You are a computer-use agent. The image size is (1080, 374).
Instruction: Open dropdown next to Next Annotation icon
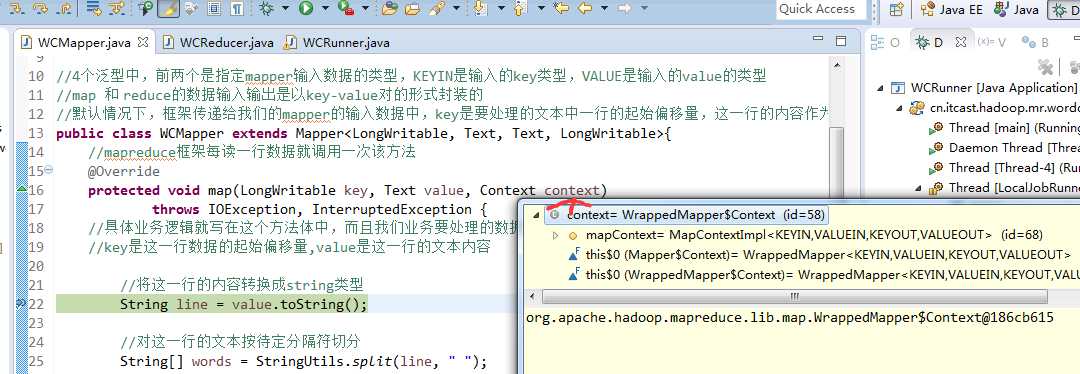pos(501,8)
